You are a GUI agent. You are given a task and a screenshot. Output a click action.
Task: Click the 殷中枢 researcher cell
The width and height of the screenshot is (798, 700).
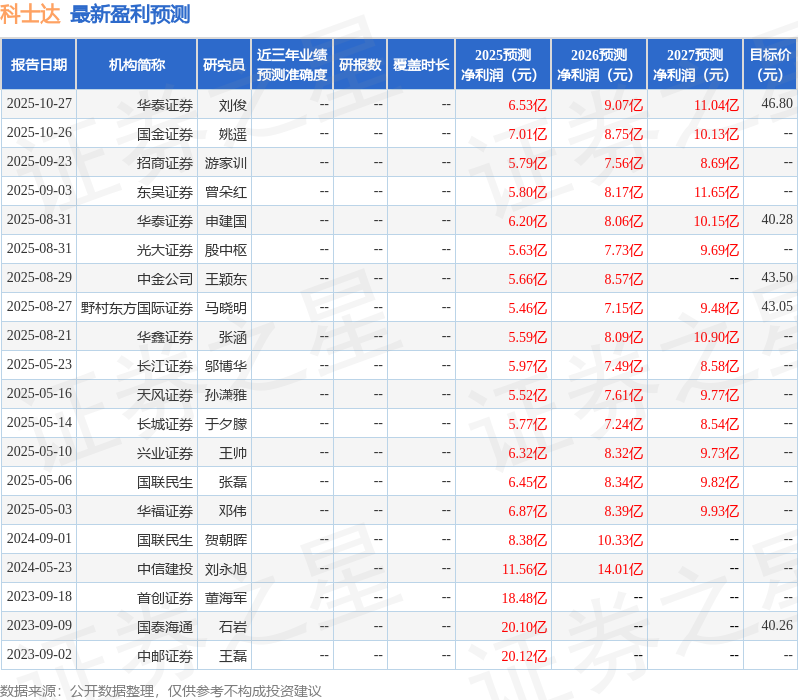[226, 250]
